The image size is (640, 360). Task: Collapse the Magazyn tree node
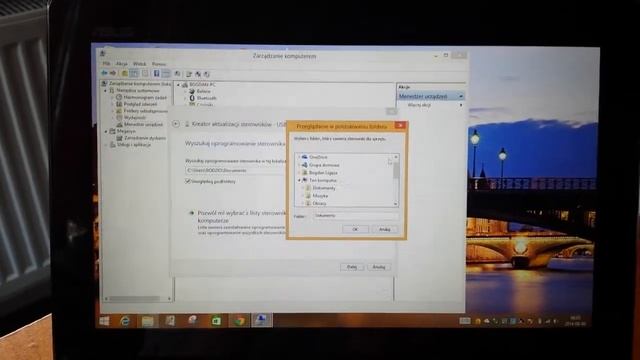click(106, 131)
